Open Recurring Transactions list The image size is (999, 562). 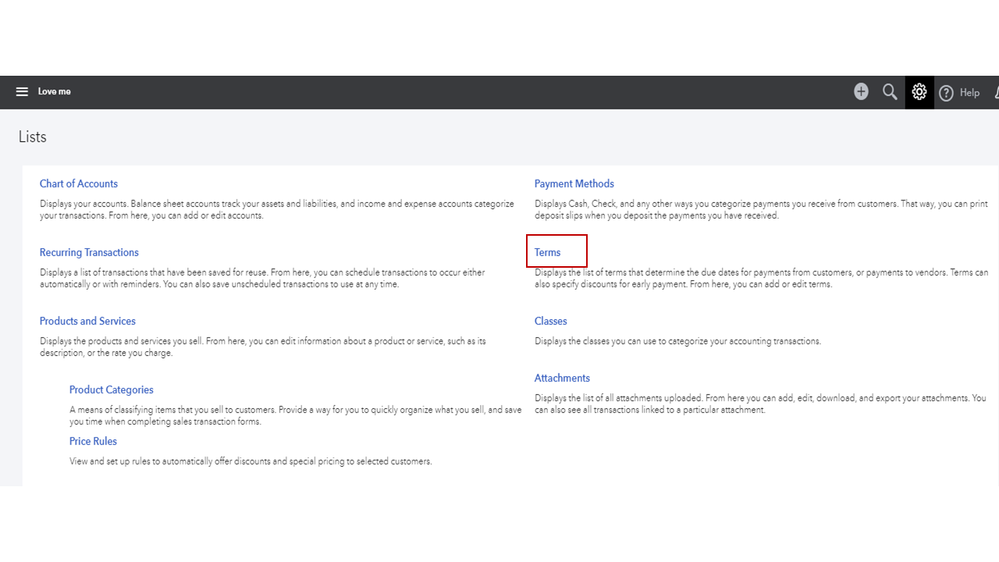(89, 252)
